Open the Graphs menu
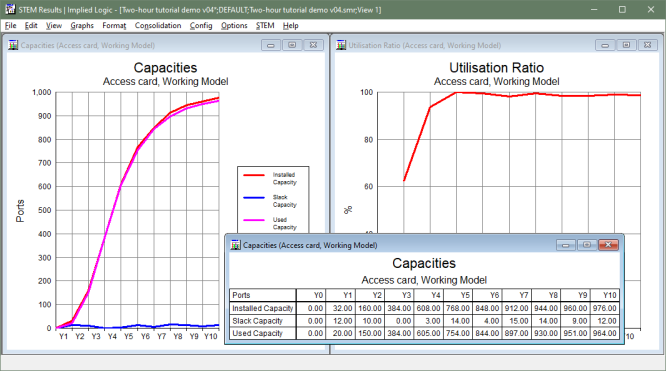This screenshot has width=666, height=371. 82,26
